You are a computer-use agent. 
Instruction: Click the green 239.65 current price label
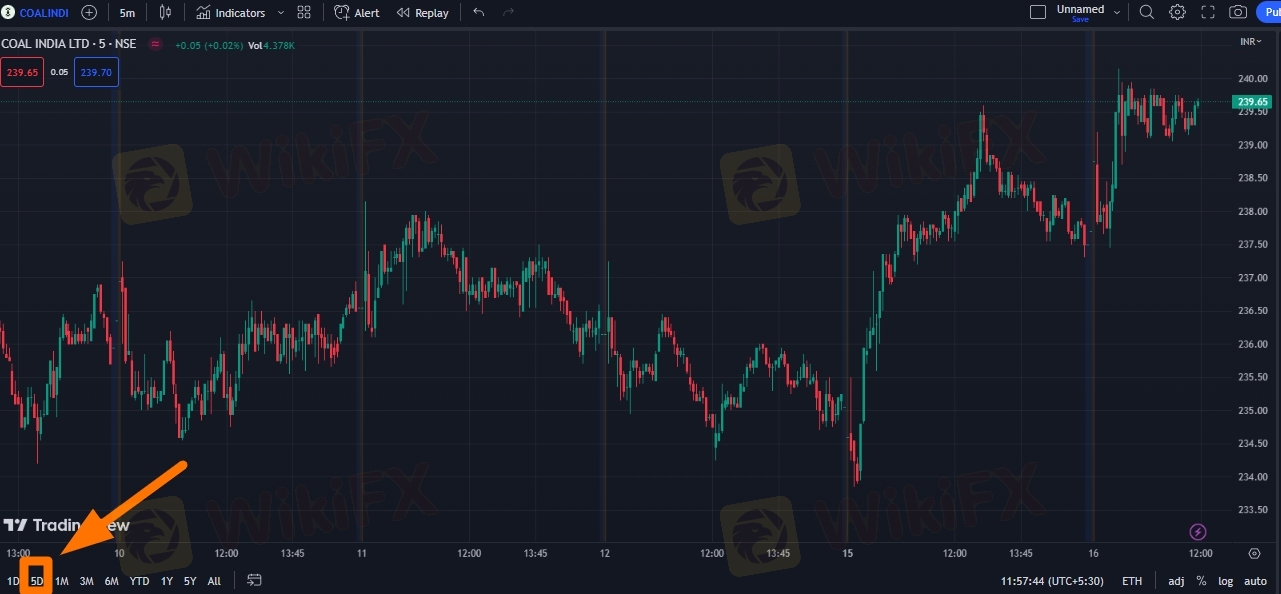[x=1252, y=102]
